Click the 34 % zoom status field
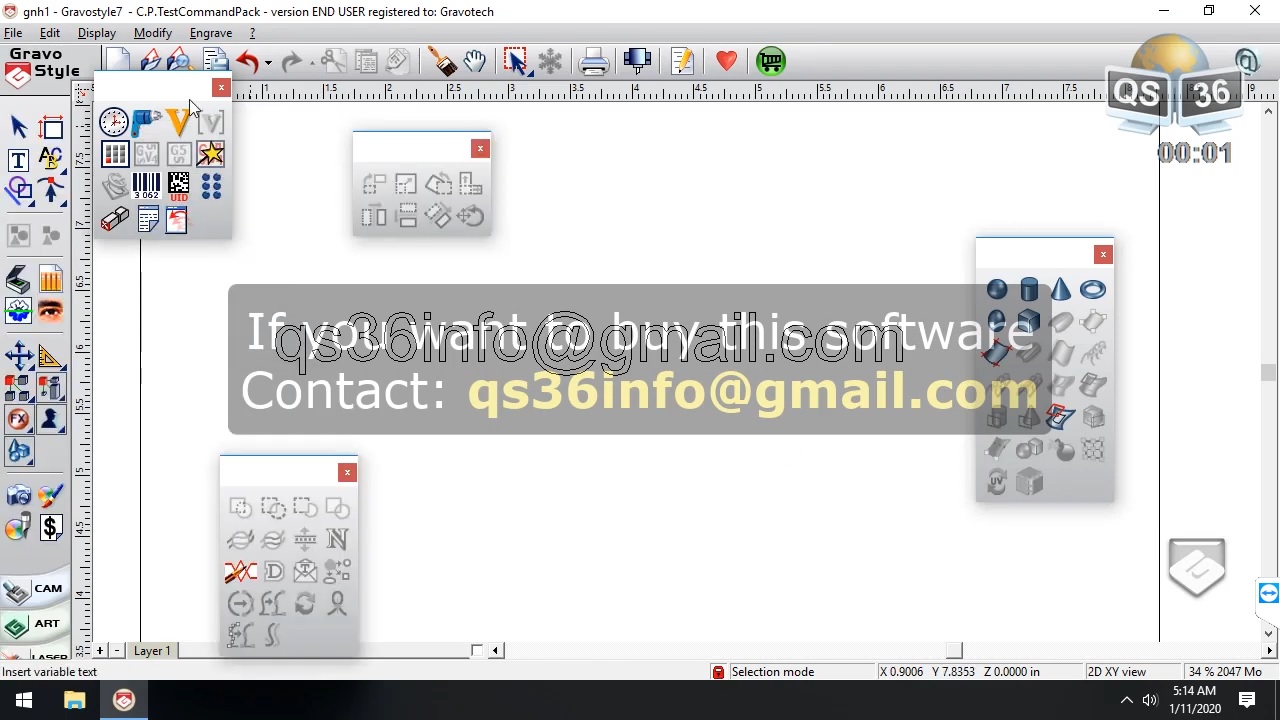 pyautogui.click(x=1225, y=672)
